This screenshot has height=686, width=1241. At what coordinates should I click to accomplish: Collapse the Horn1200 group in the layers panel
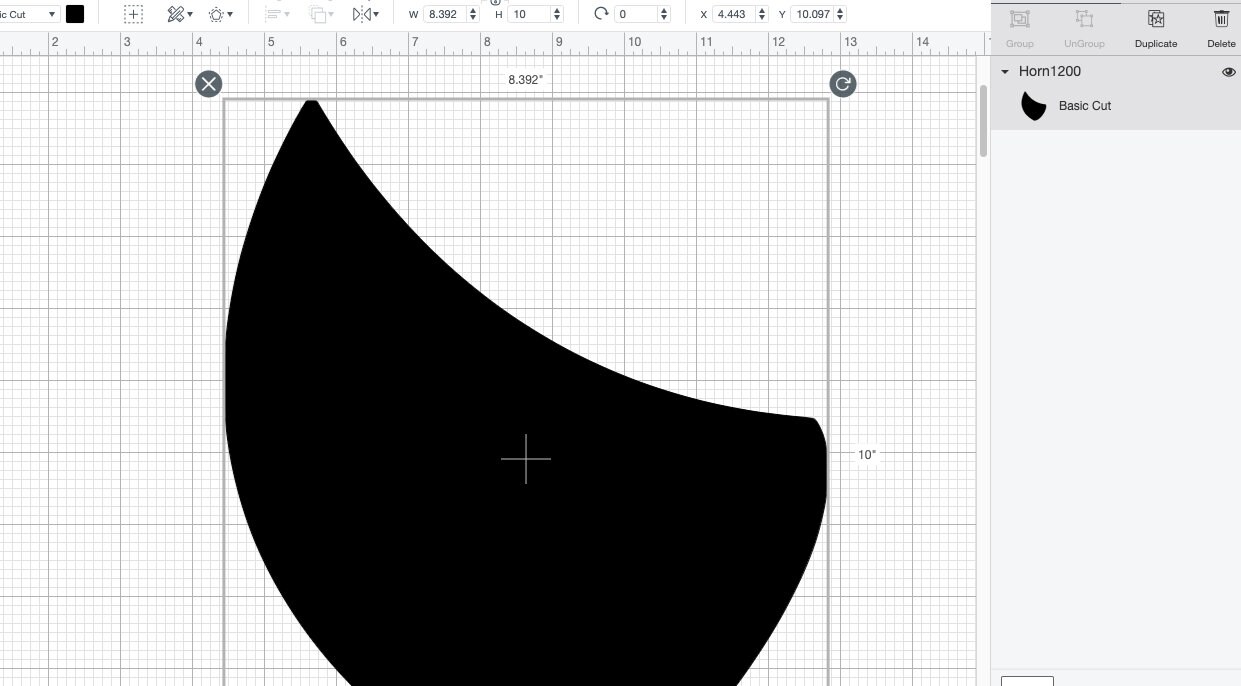(x=1005, y=71)
